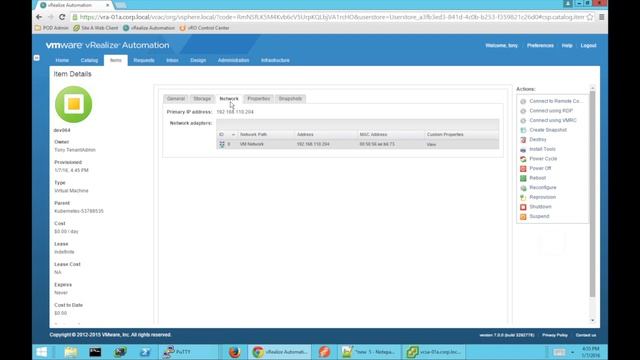Open the Chrome menu icon
Viewport: 640px width, 360px height.
(x=601, y=17)
